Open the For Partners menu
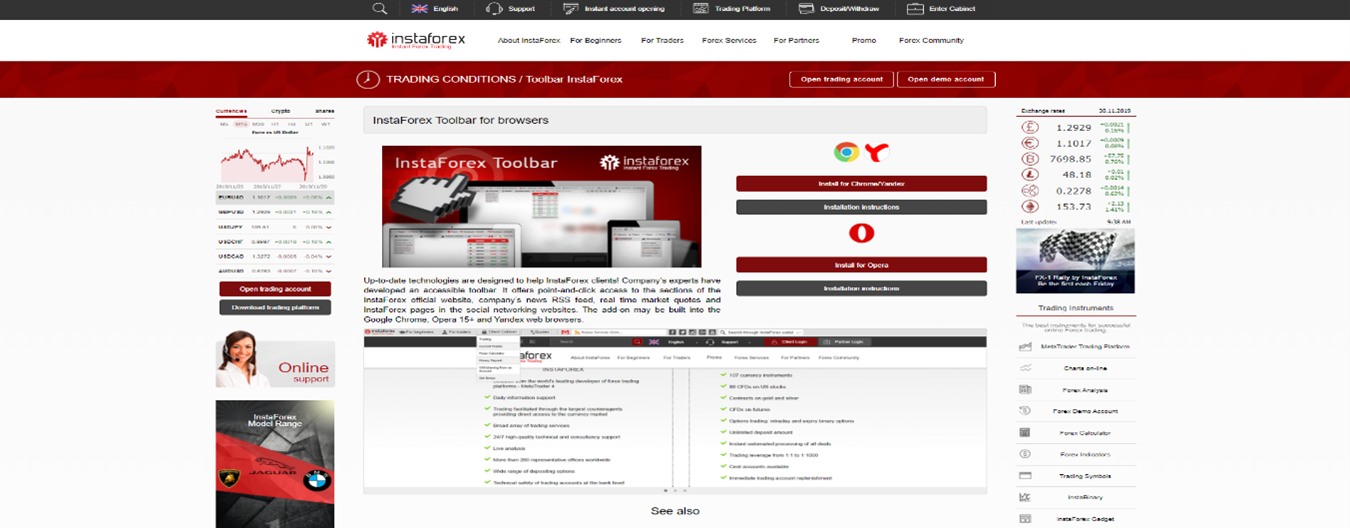This screenshot has height=528, width=1350. pyautogui.click(x=796, y=41)
